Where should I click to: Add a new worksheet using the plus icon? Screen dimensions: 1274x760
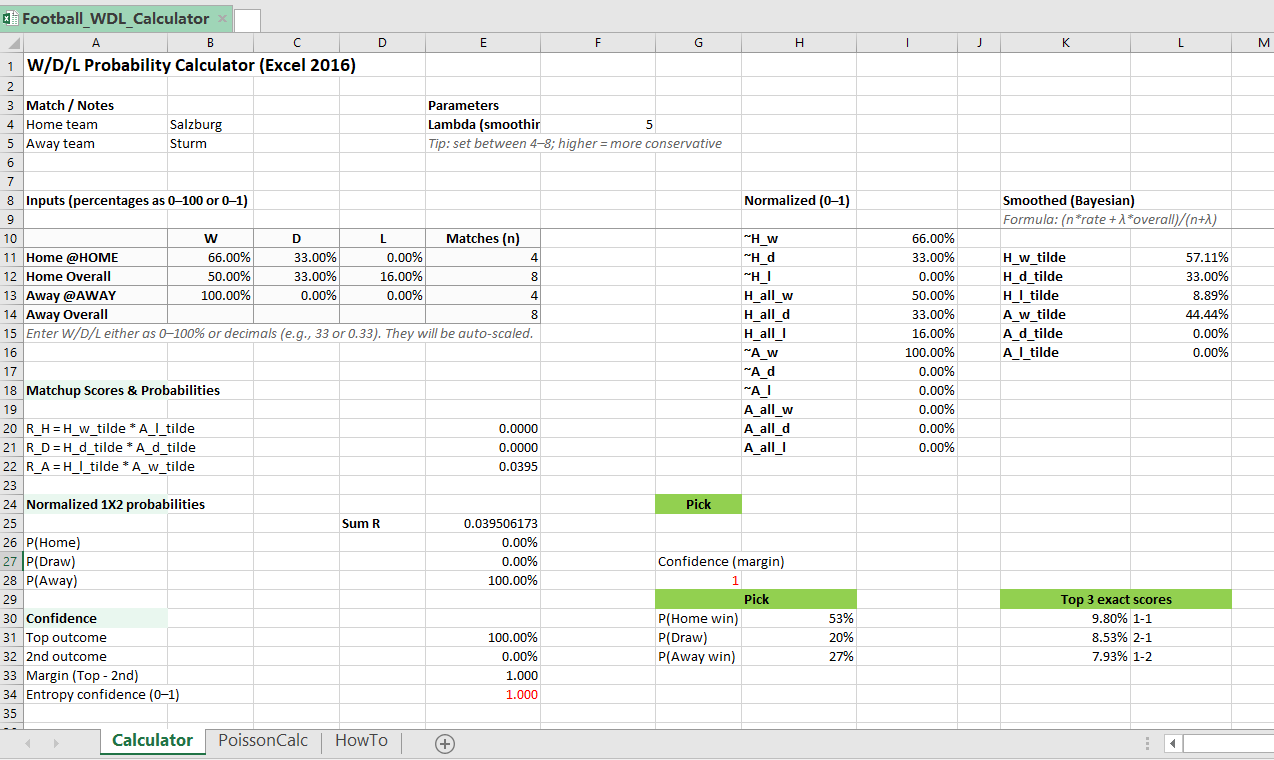pyautogui.click(x=444, y=743)
